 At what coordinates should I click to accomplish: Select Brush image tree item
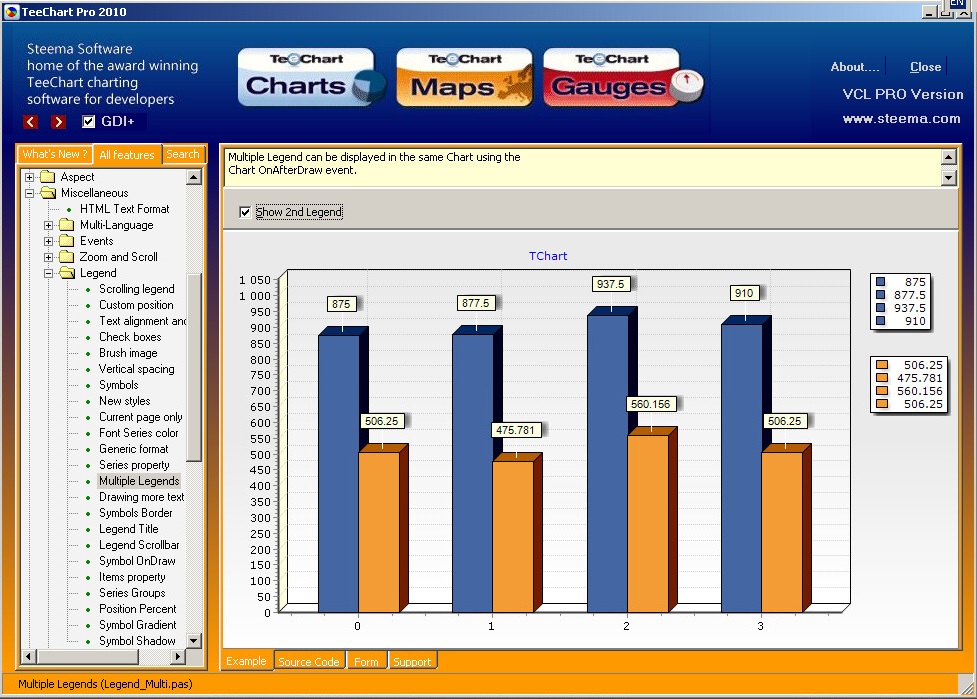pos(128,353)
